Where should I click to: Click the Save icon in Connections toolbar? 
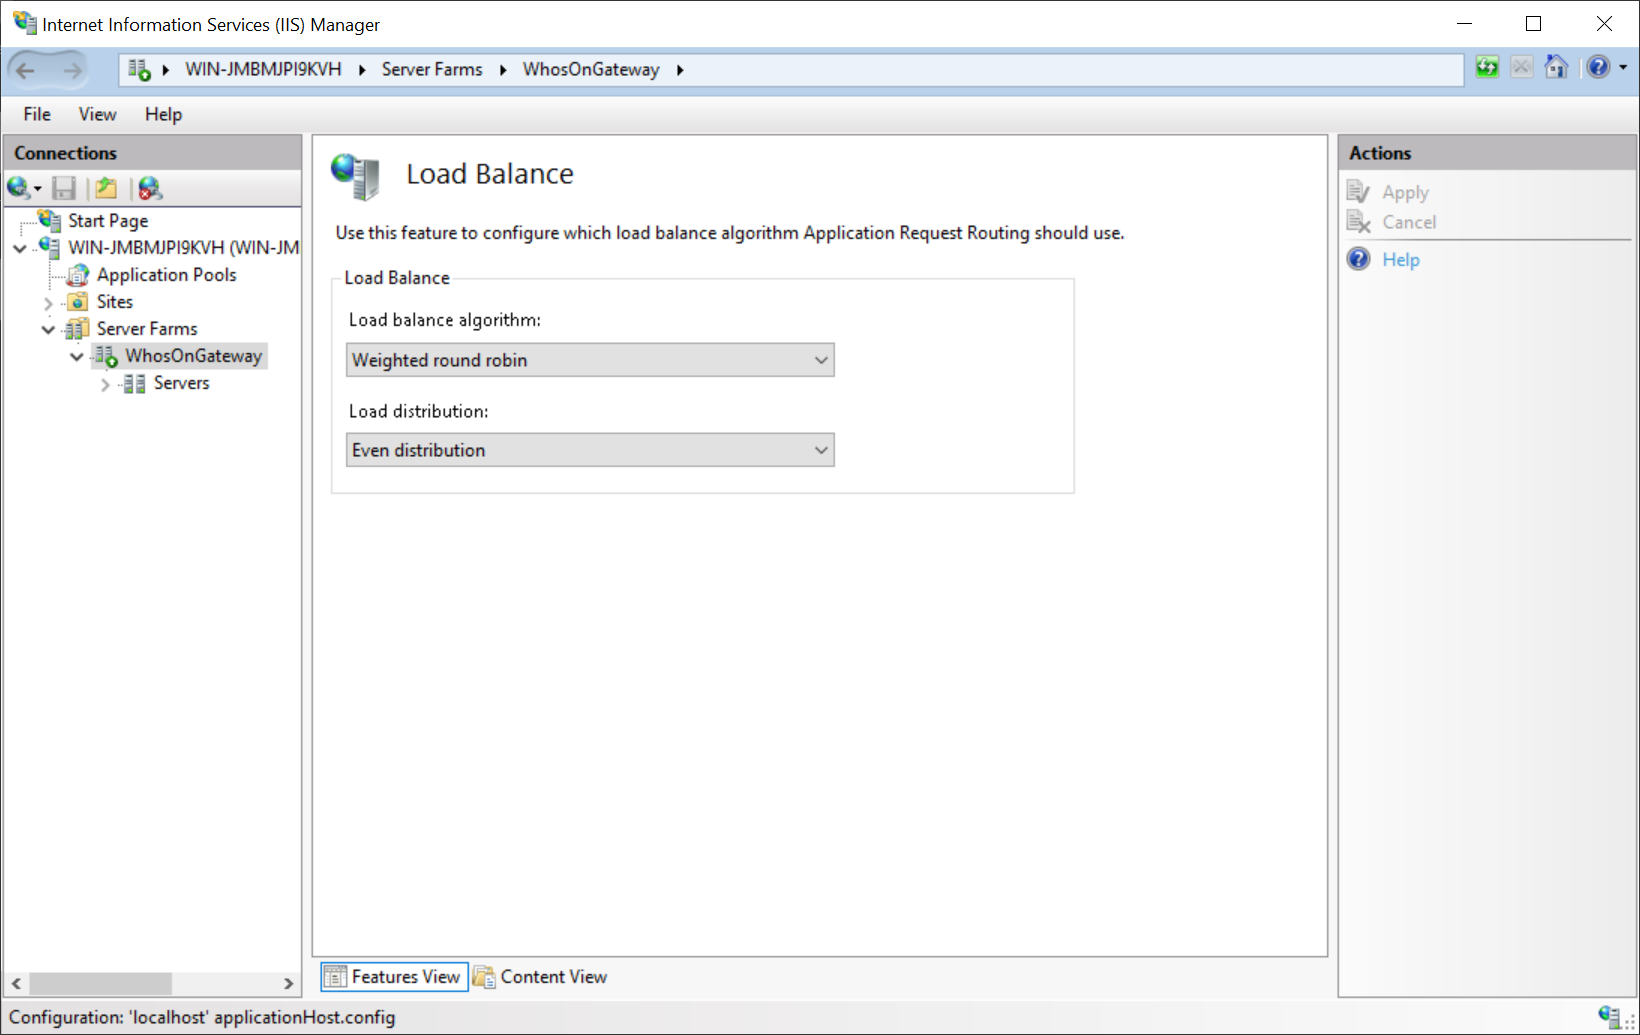coord(64,187)
